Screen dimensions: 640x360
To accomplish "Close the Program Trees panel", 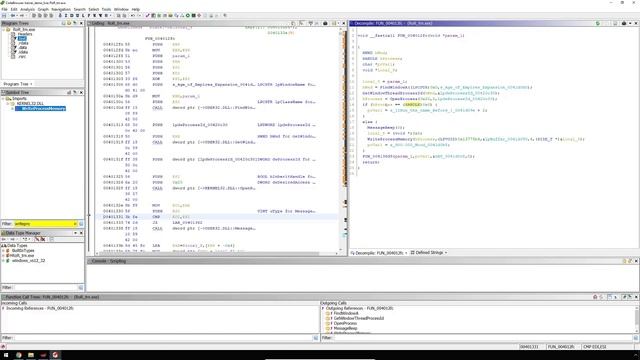I will (81, 23).
